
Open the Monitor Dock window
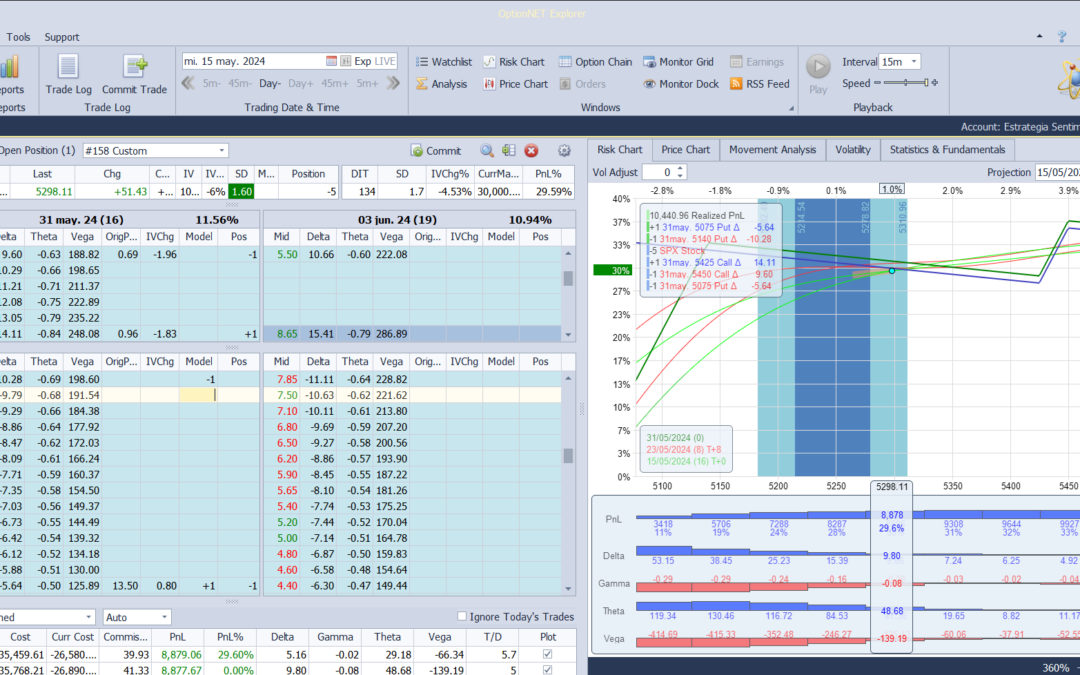point(680,84)
